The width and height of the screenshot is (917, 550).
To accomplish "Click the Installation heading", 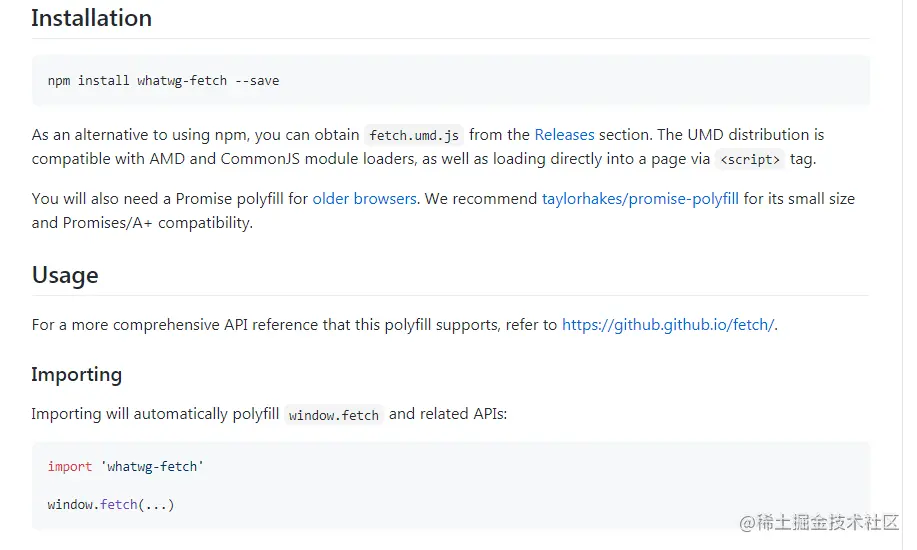I will (x=91, y=18).
